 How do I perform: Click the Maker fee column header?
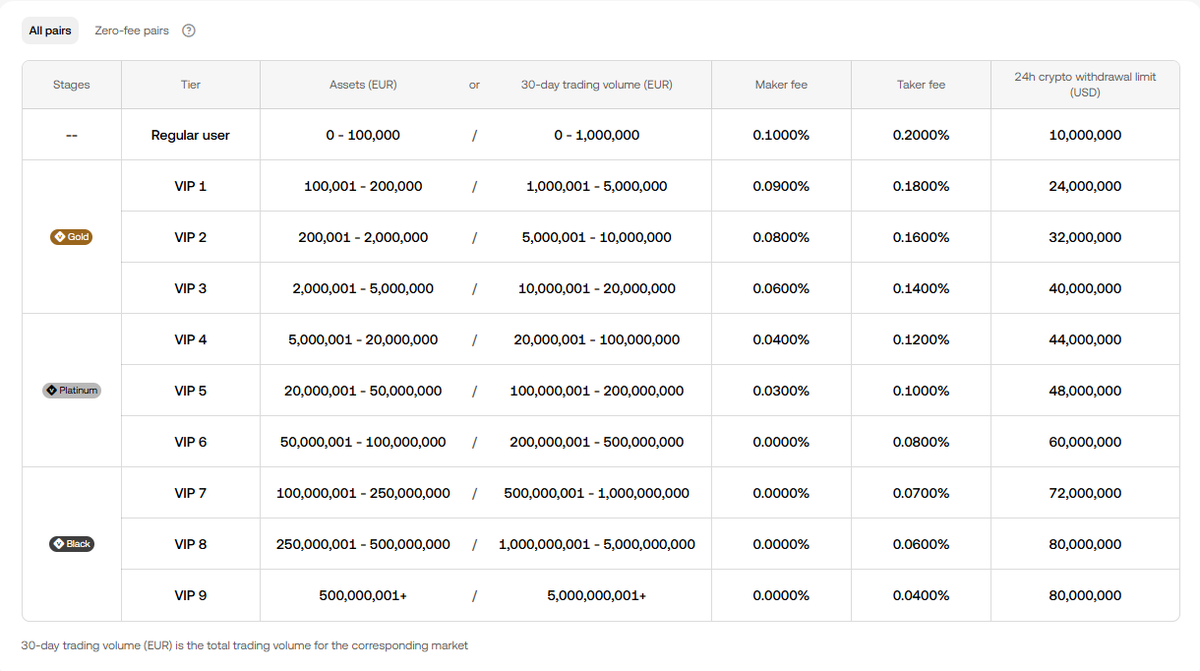pos(781,85)
